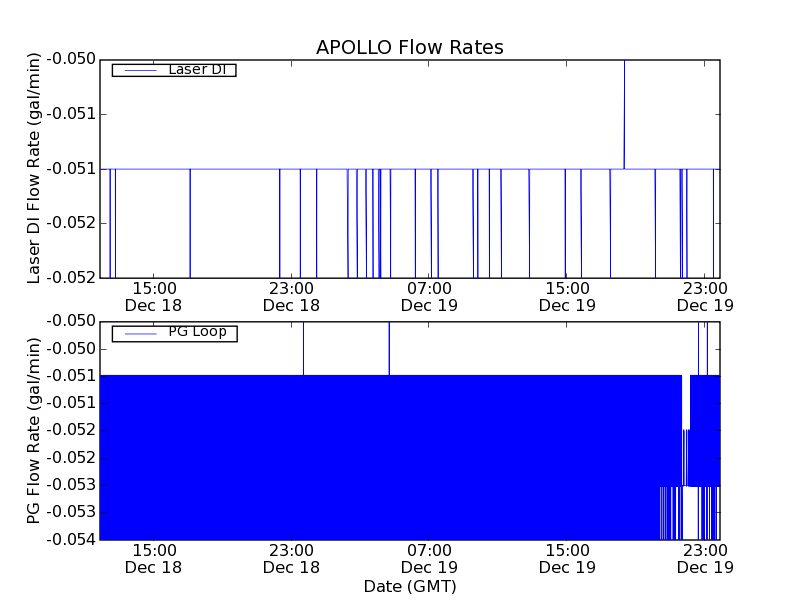Click the black upward spike in PG Loop plot

click(303, 347)
